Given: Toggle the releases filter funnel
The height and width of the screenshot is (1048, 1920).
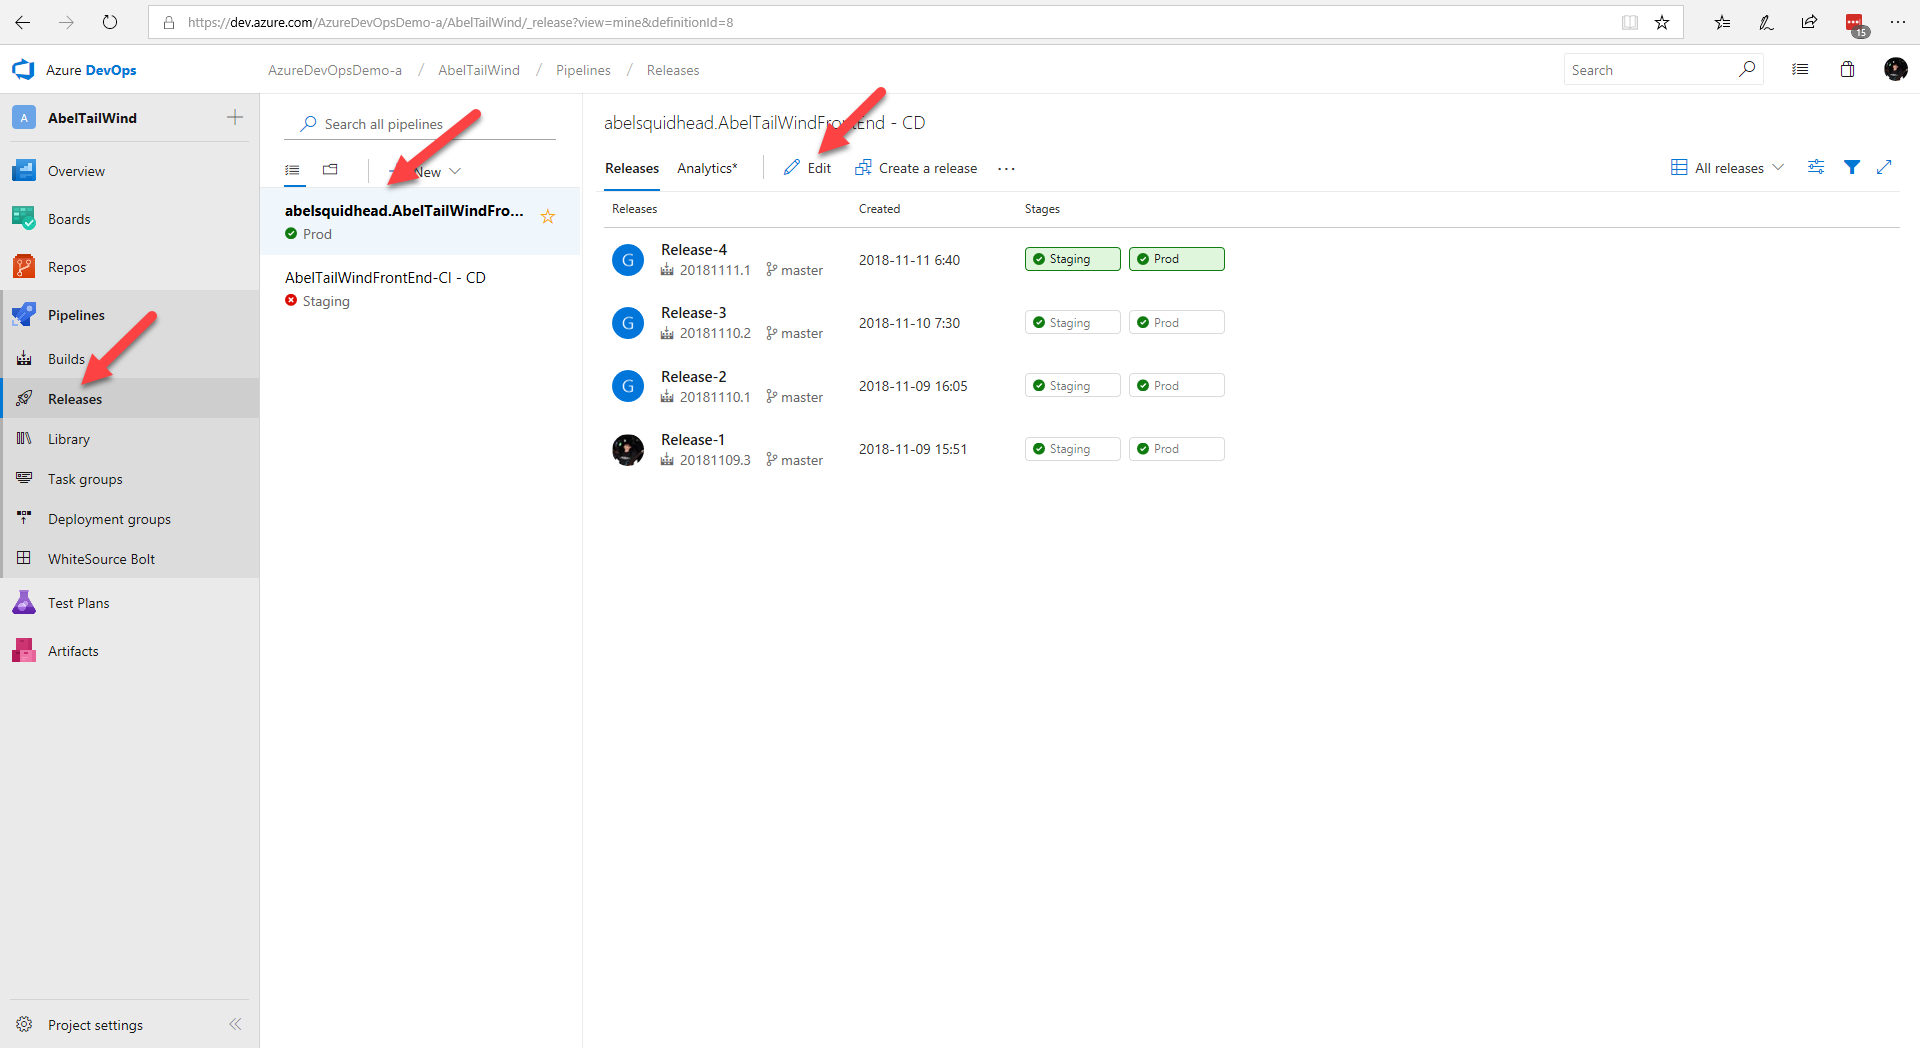Looking at the screenshot, I should pos(1852,167).
